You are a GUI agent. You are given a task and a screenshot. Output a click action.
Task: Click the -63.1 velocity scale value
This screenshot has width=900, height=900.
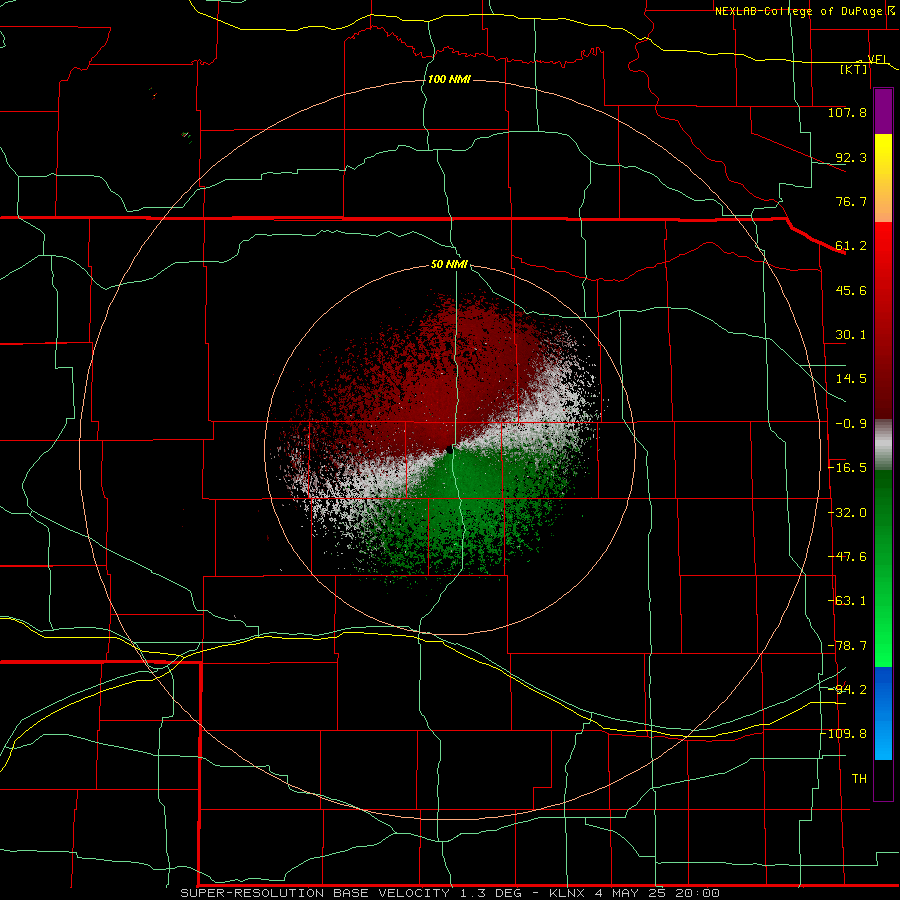coord(847,601)
